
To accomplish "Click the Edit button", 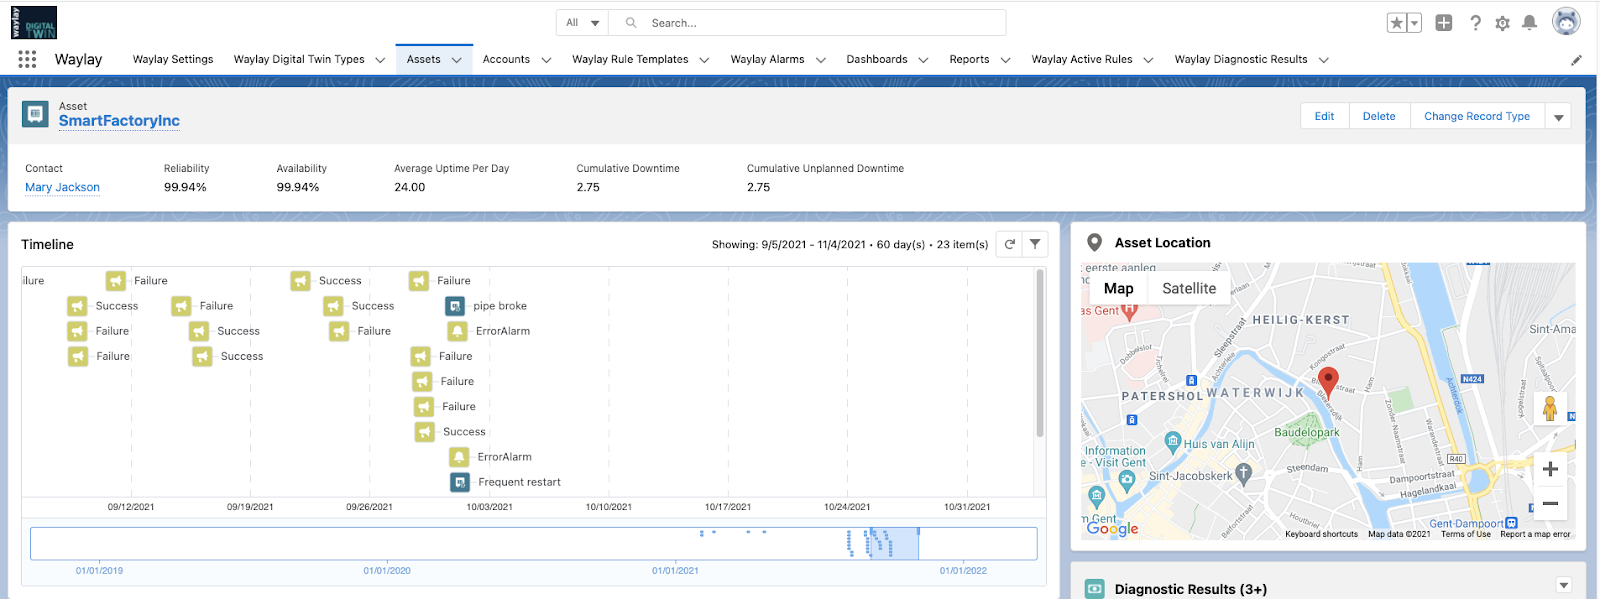I will click(x=1324, y=116).
